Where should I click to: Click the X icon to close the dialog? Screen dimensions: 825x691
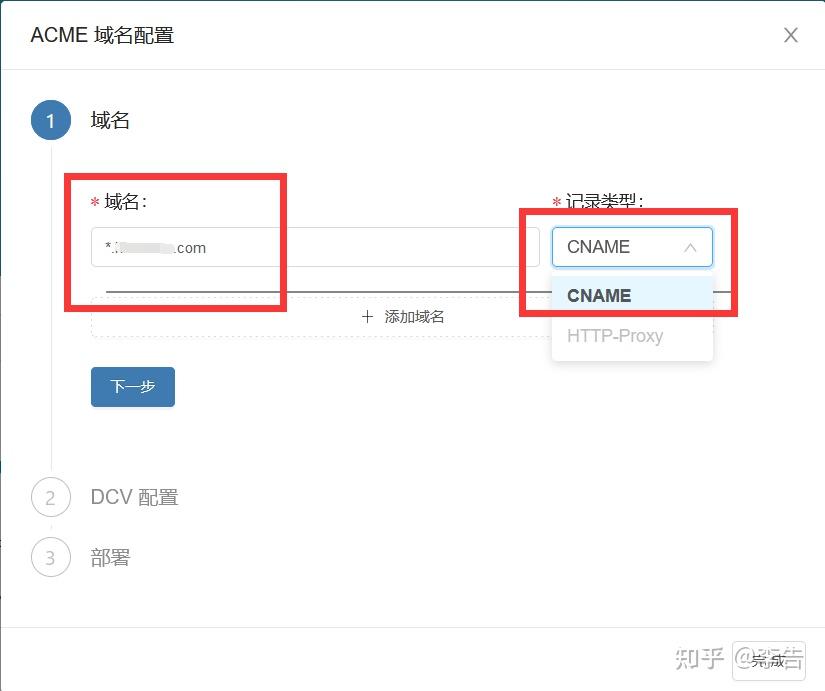(x=791, y=34)
